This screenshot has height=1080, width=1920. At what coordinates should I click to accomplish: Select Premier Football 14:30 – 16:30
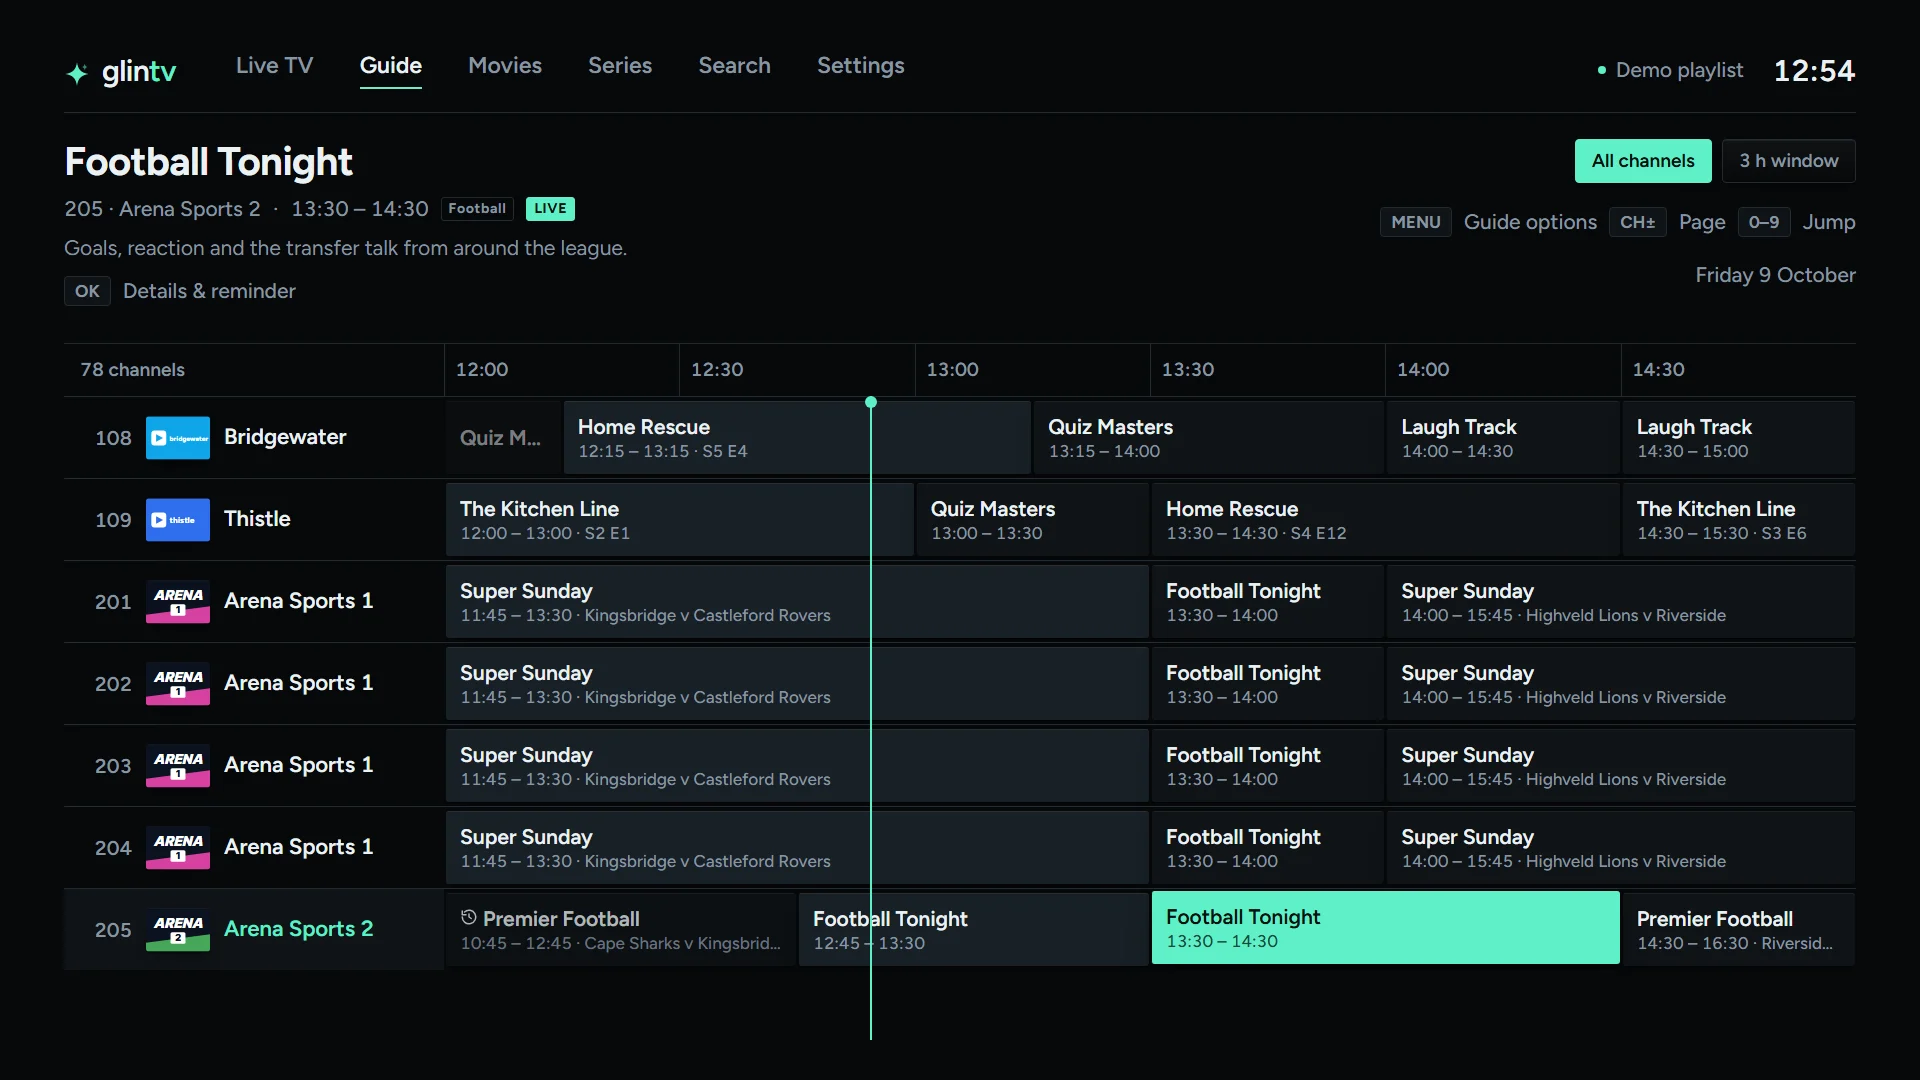1738,930
